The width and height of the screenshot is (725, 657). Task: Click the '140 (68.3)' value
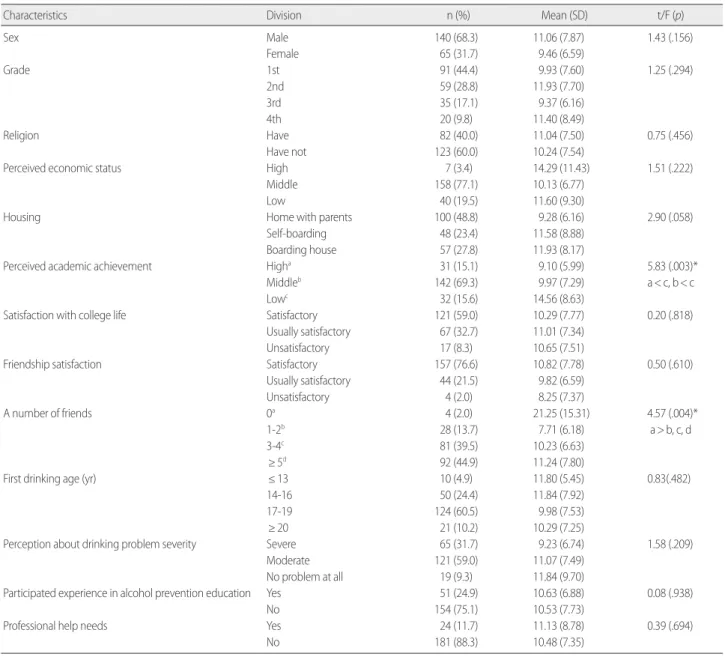click(x=456, y=37)
